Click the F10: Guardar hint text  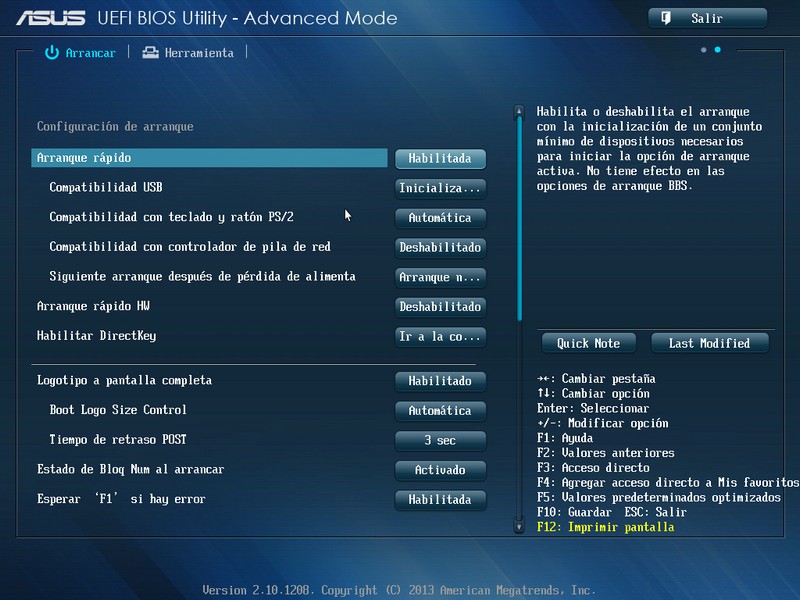point(573,512)
